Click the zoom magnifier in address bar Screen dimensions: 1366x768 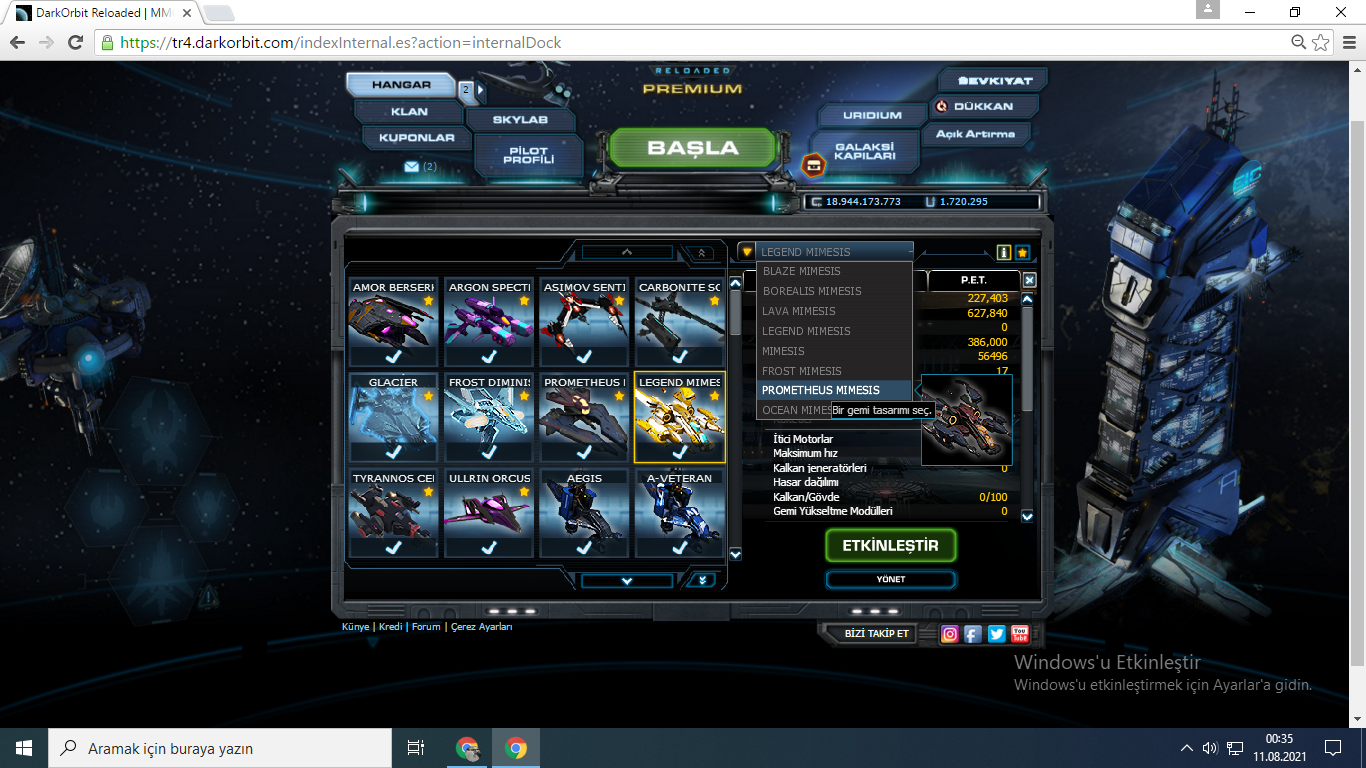click(x=1299, y=43)
